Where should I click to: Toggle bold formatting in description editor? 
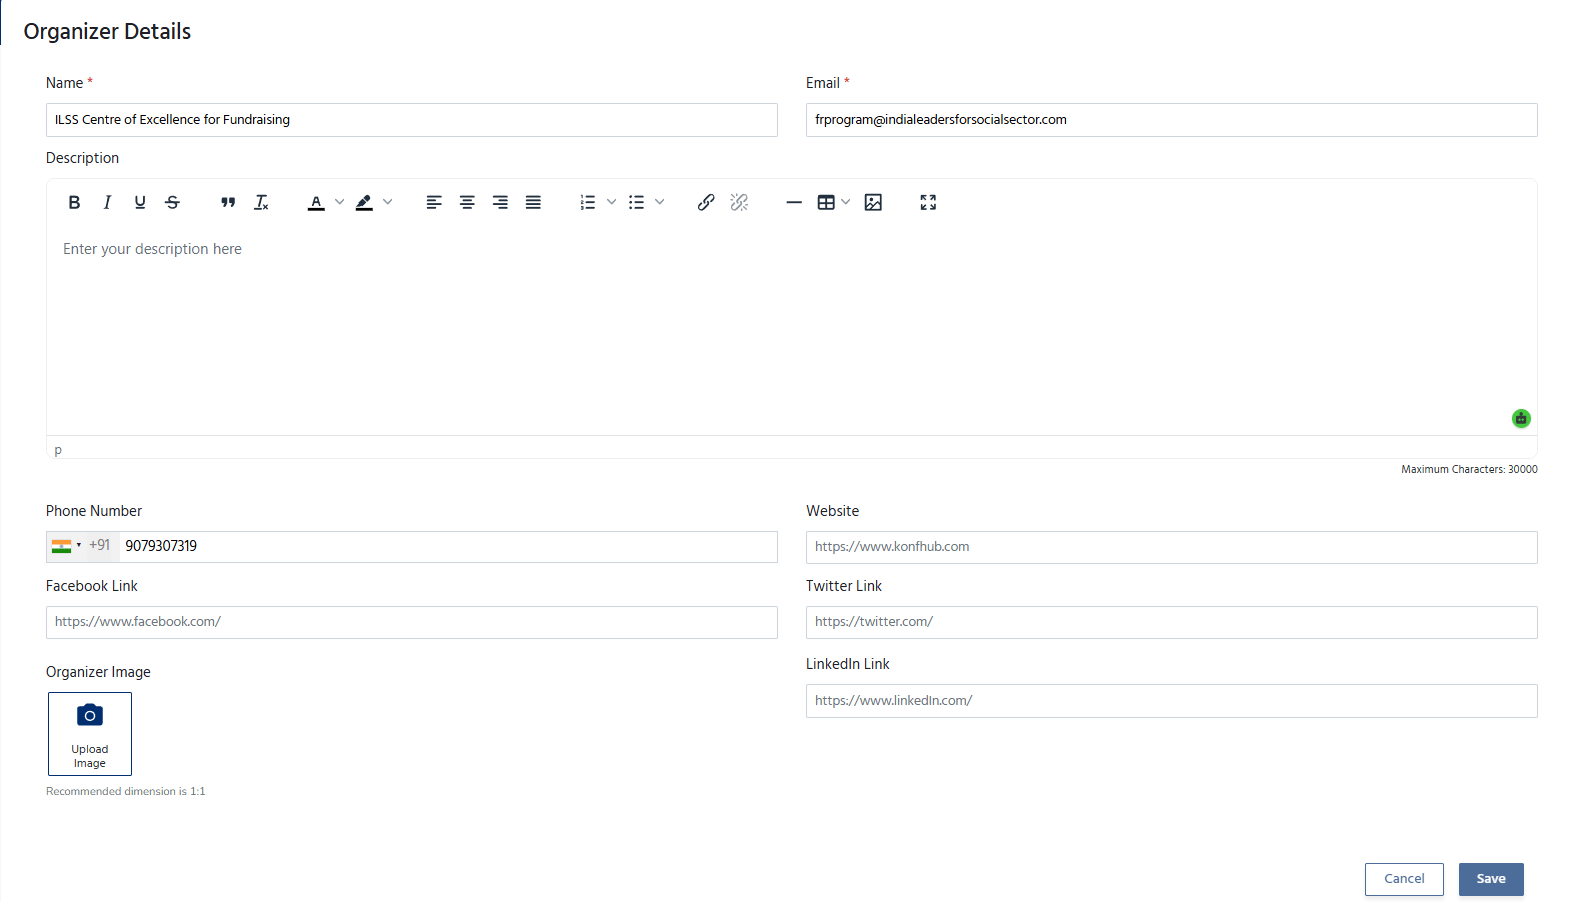click(74, 202)
